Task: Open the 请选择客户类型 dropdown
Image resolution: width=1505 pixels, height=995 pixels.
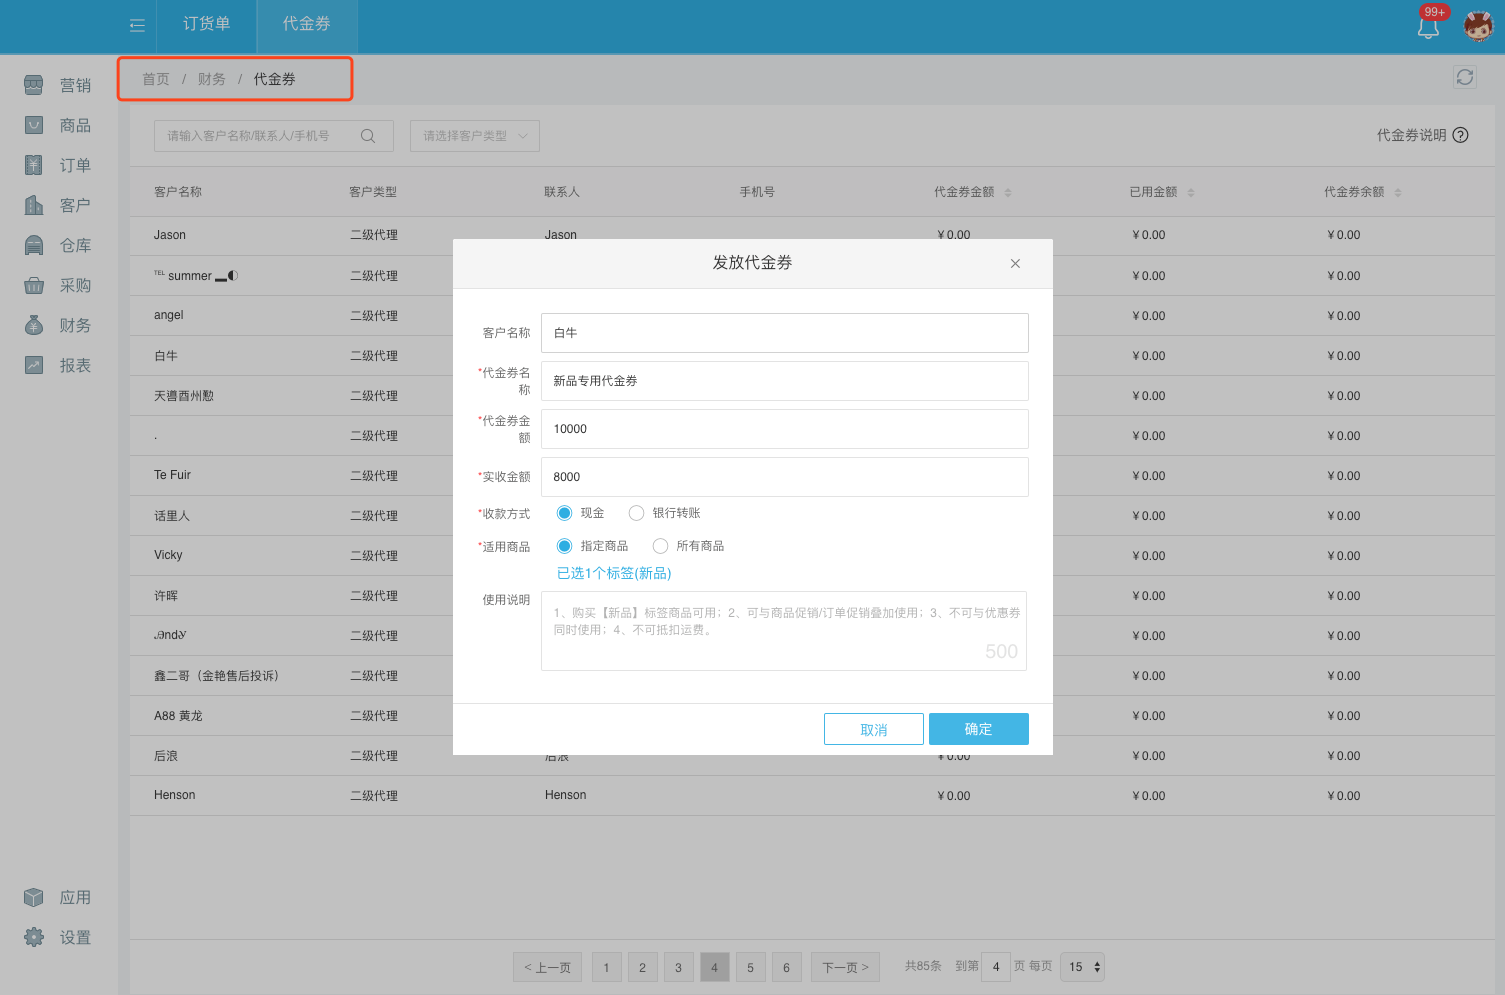Action: tap(474, 136)
